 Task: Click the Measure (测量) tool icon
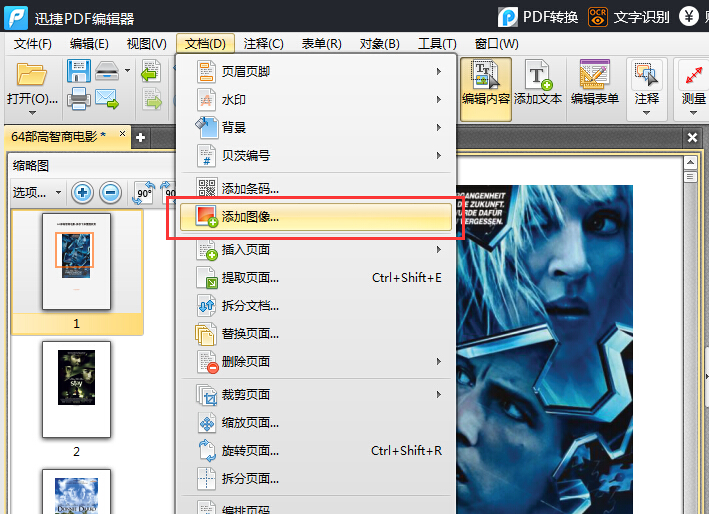(694, 75)
